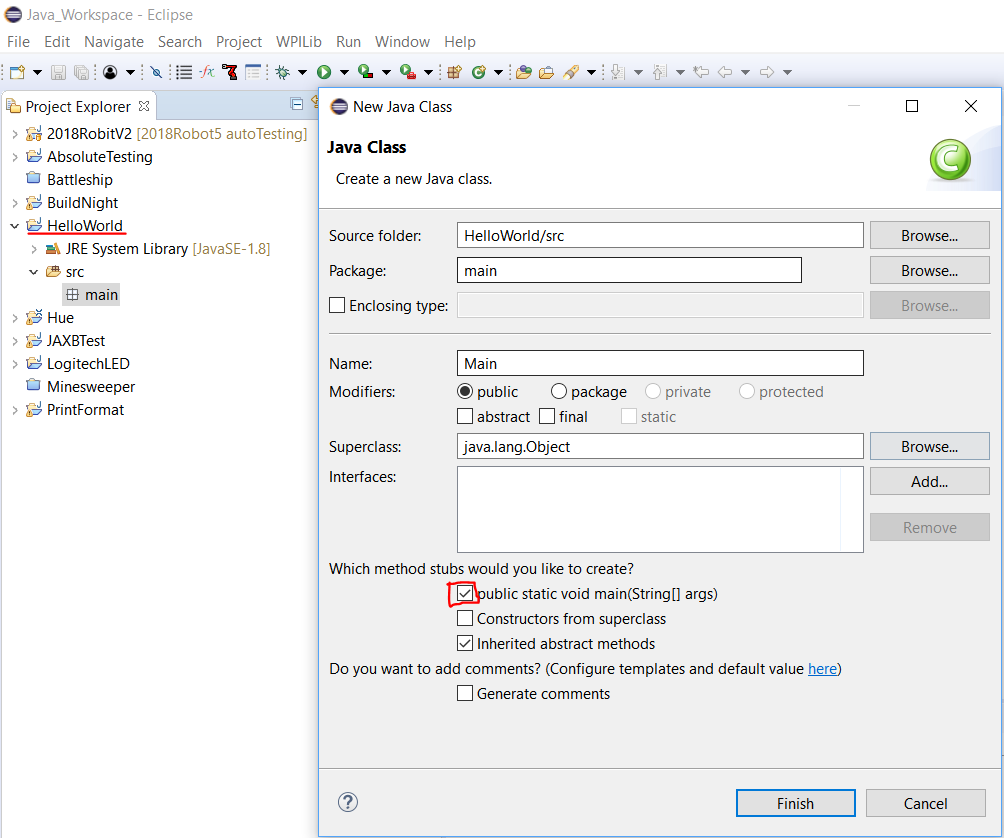This screenshot has height=838, width=1004.
Task: Select the Minesweeper project in tree
Action: point(80,387)
